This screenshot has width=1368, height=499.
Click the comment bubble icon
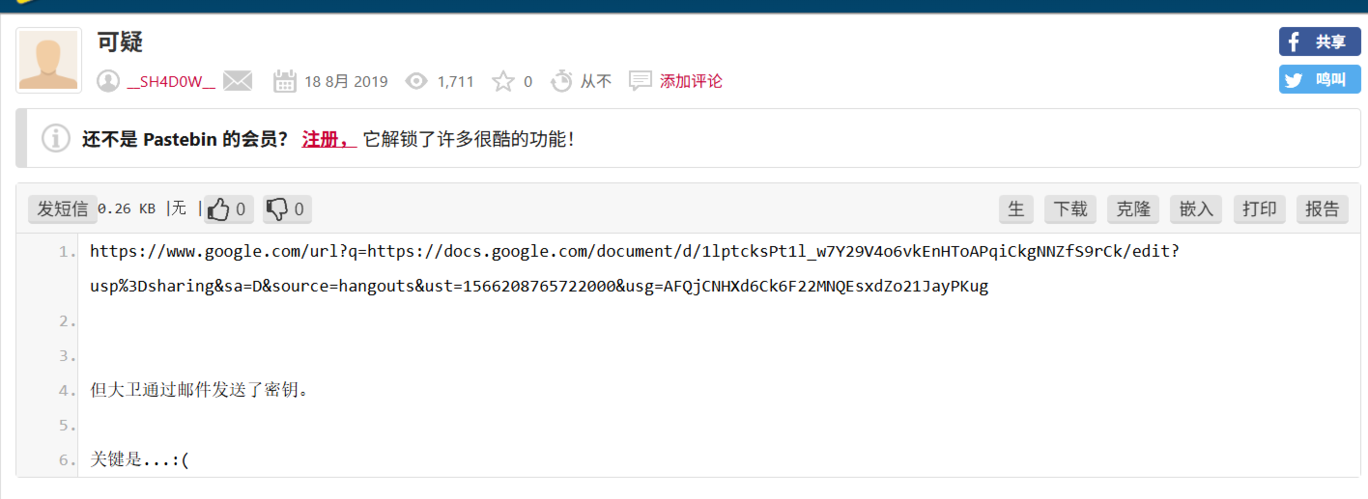[640, 81]
